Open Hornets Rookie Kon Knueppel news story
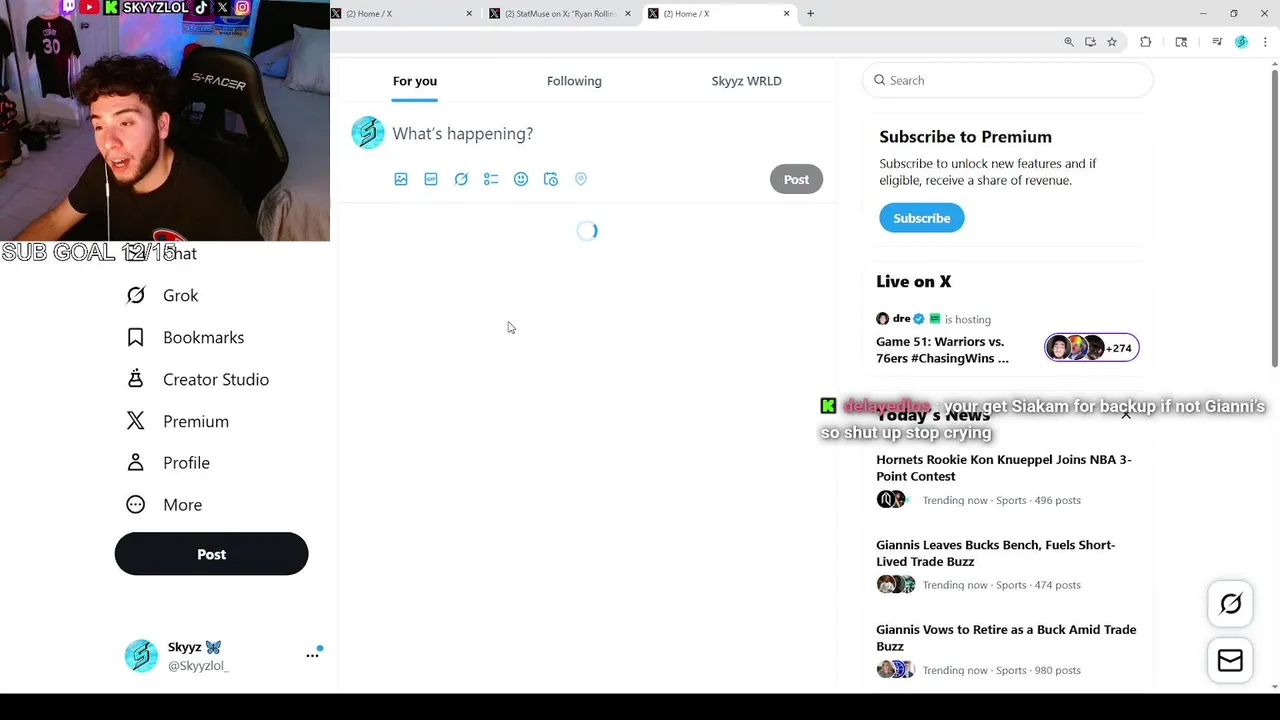The height and width of the screenshot is (720, 1280). 1004,468
